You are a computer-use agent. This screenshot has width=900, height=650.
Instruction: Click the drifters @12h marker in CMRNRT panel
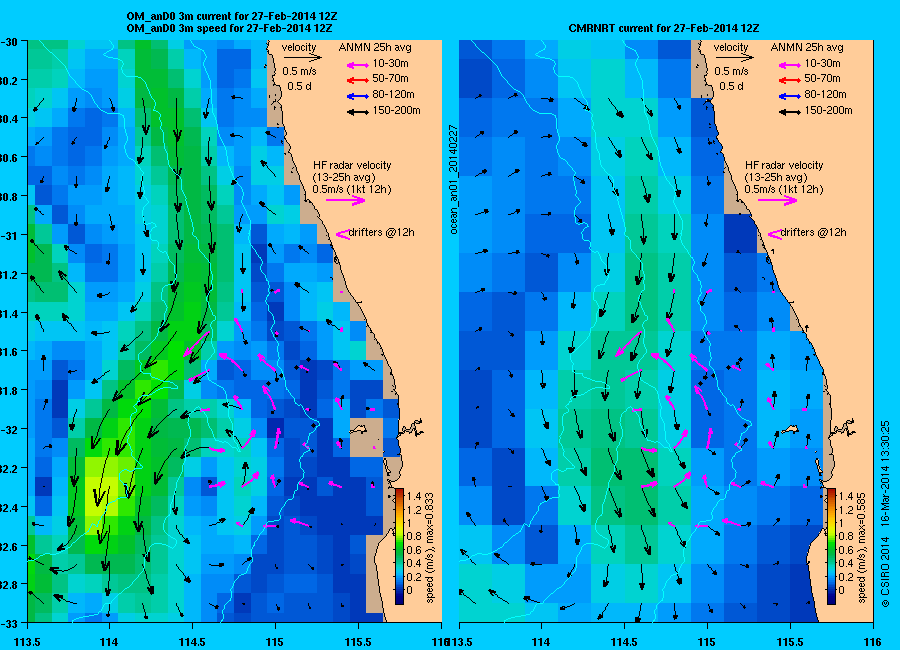coord(775,234)
